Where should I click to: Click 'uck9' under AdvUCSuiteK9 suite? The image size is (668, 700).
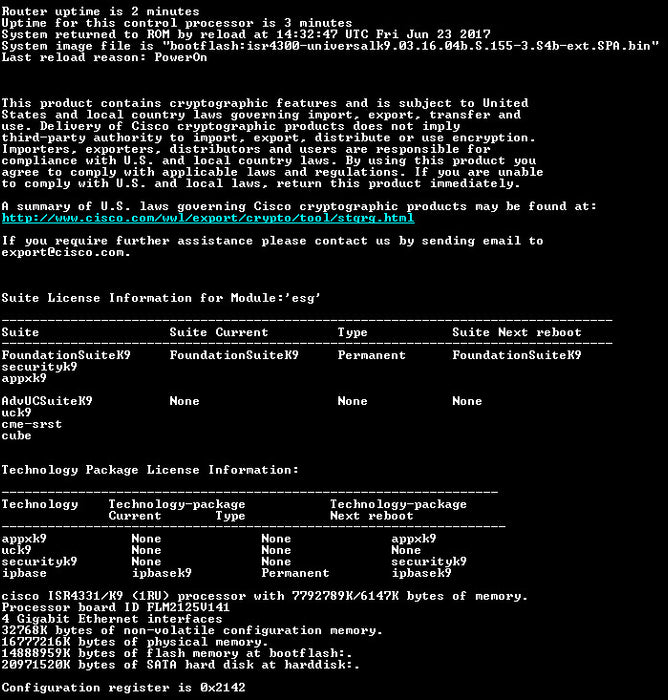16,412
